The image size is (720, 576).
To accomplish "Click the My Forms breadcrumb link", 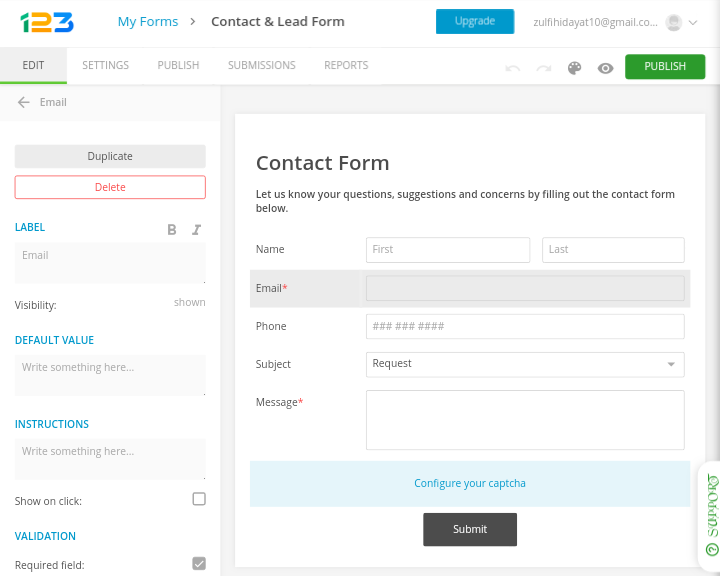I will [x=148, y=22].
